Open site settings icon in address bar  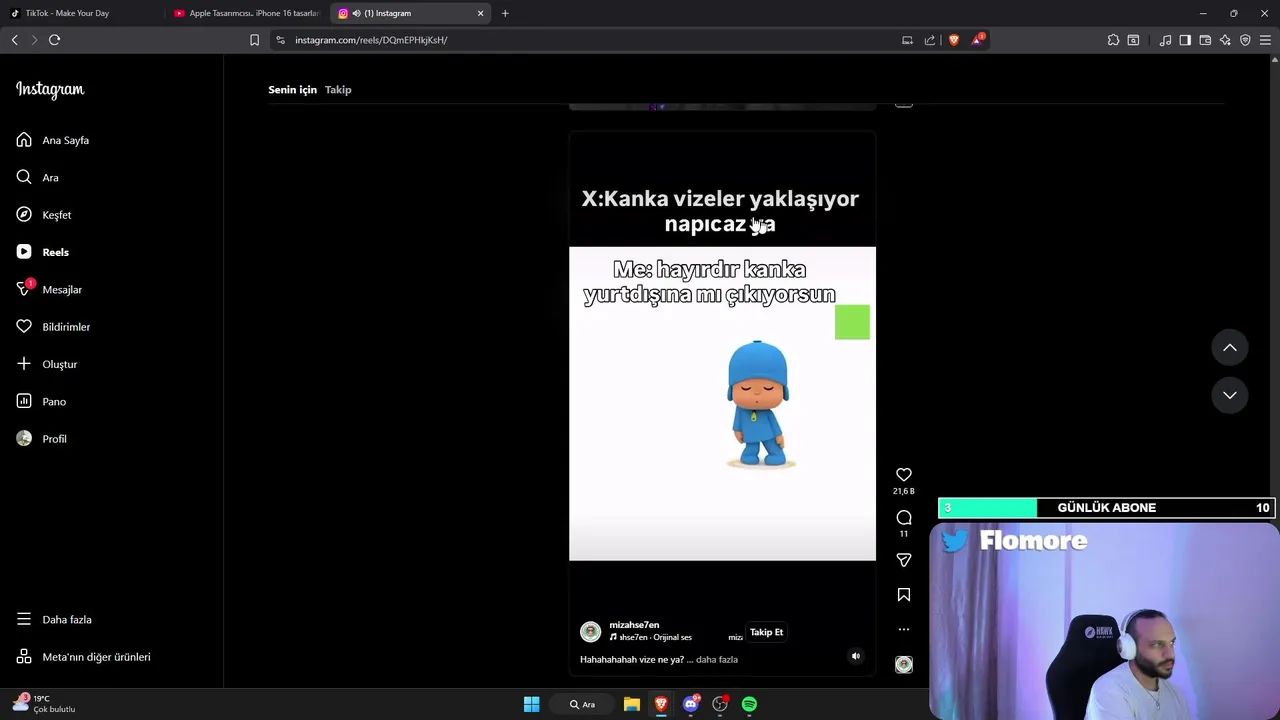[280, 40]
